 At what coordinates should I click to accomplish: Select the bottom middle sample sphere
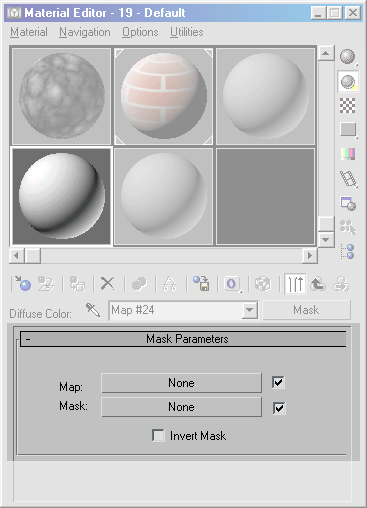click(x=163, y=196)
